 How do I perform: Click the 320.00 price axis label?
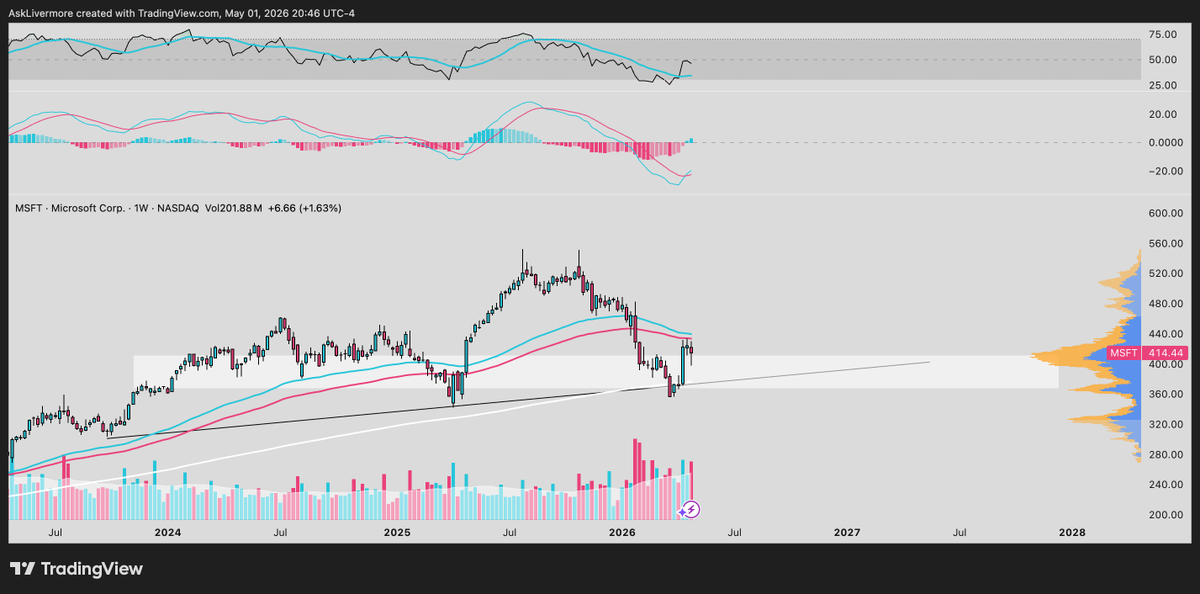(x=1164, y=424)
